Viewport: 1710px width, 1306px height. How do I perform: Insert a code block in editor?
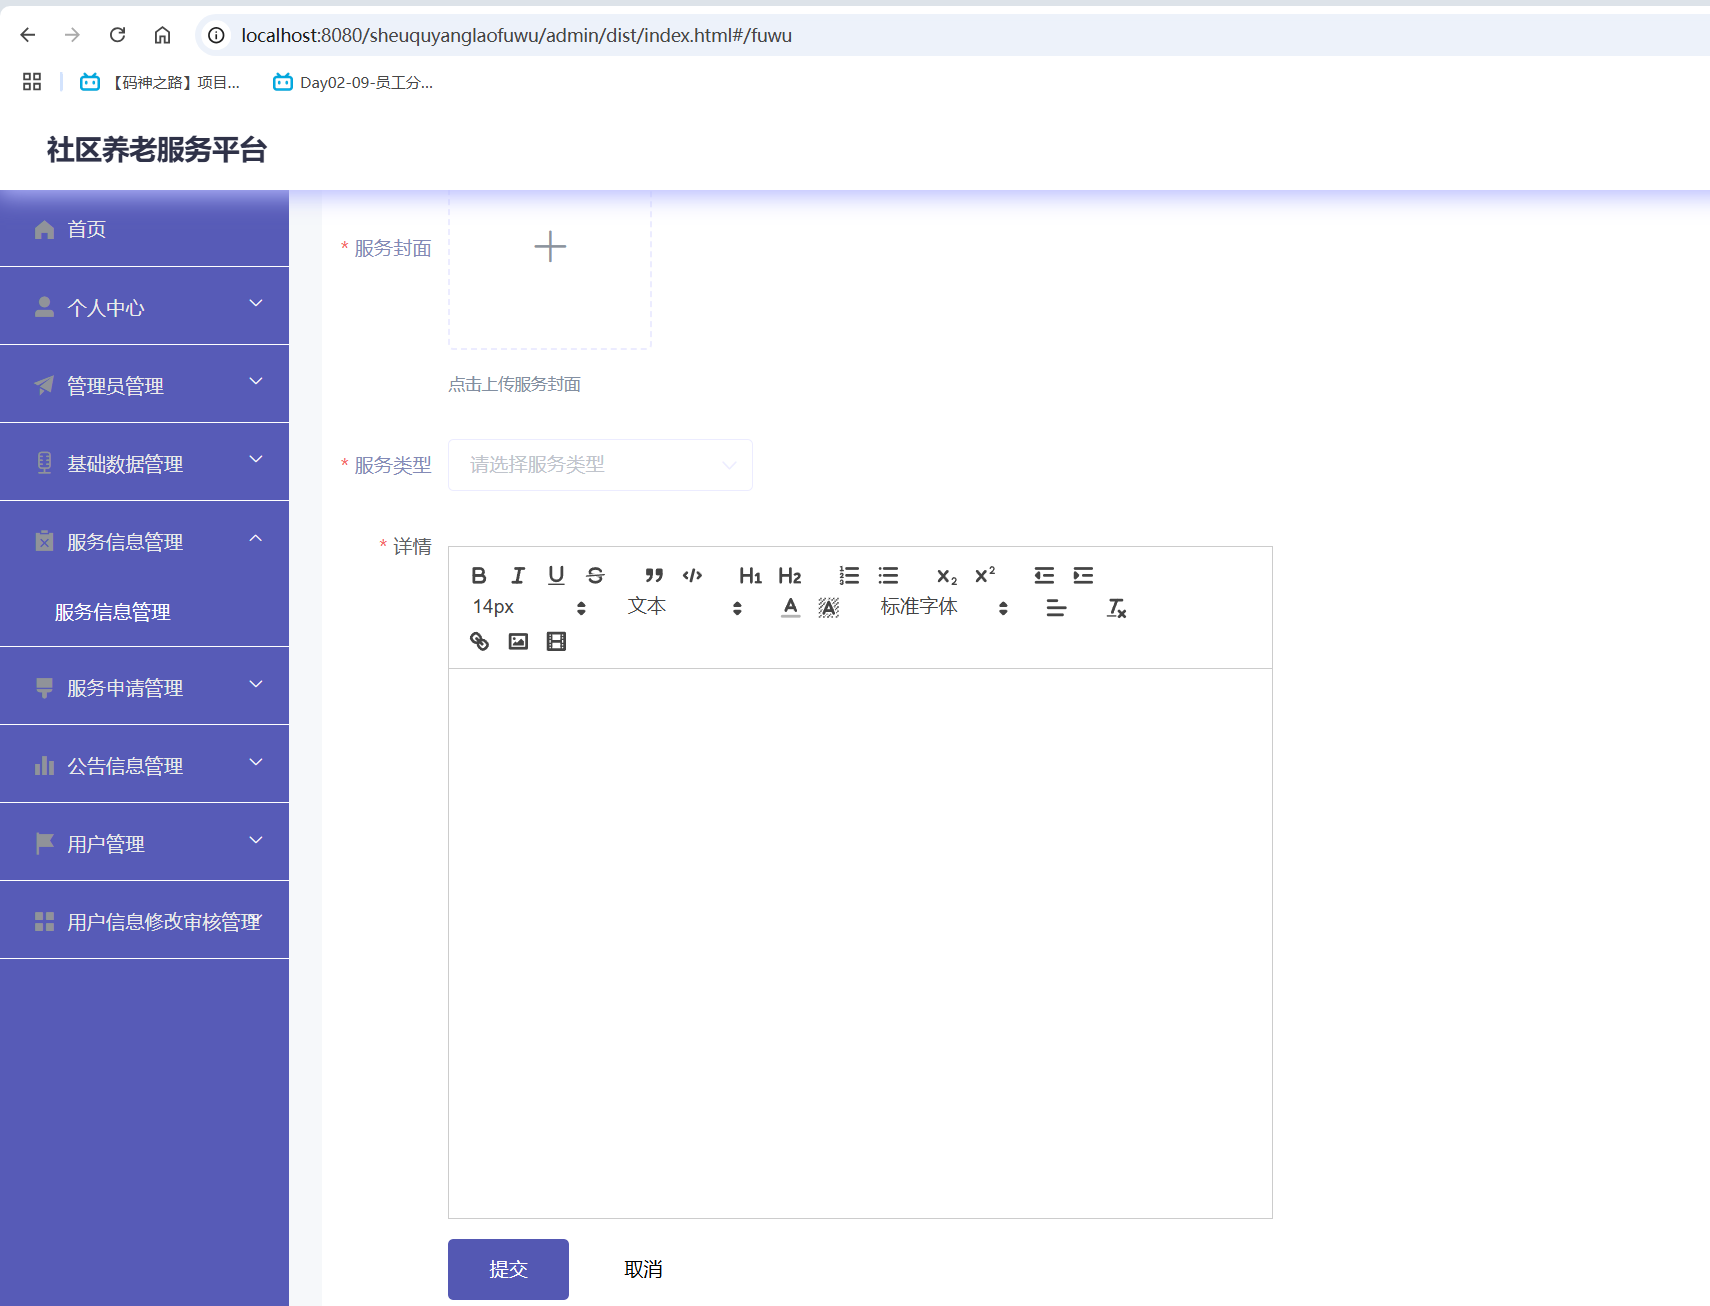tap(692, 575)
